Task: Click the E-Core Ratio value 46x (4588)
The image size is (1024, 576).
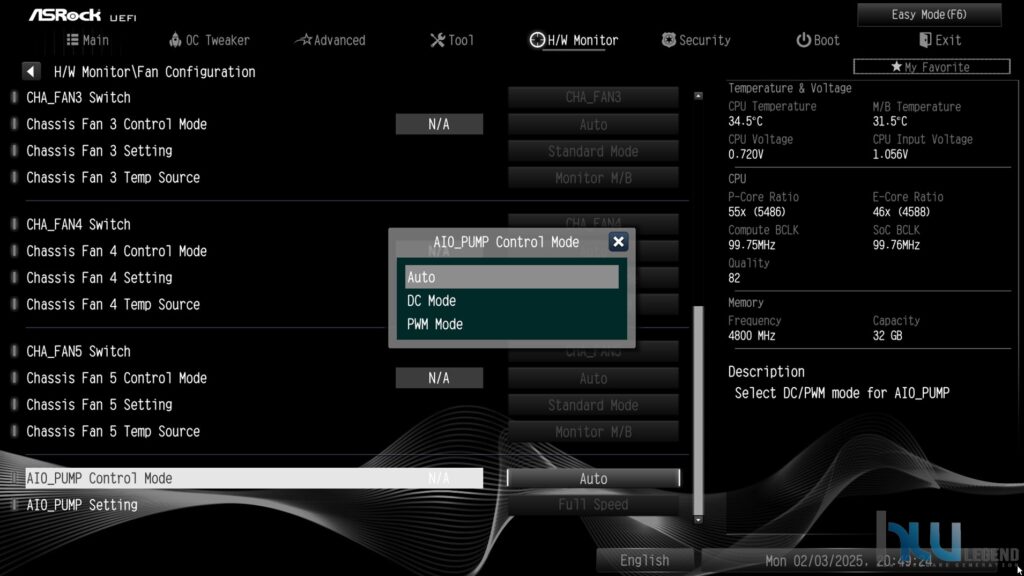Action: [901, 212]
